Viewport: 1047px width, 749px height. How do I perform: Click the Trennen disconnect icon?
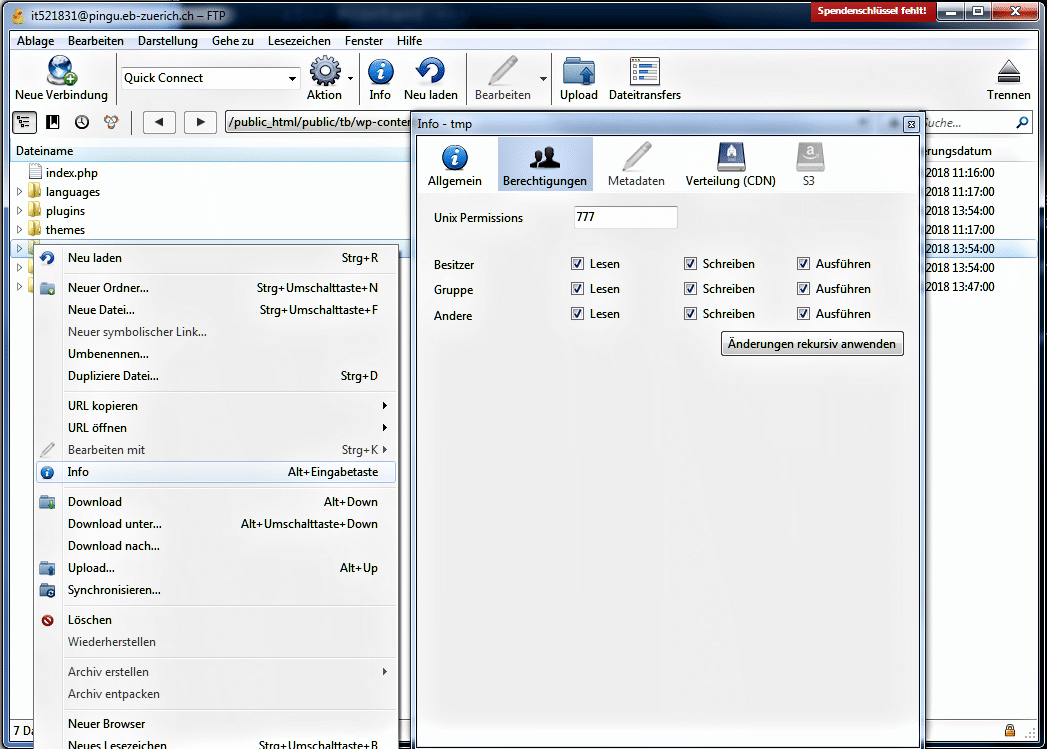click(x=1008, y=77)
